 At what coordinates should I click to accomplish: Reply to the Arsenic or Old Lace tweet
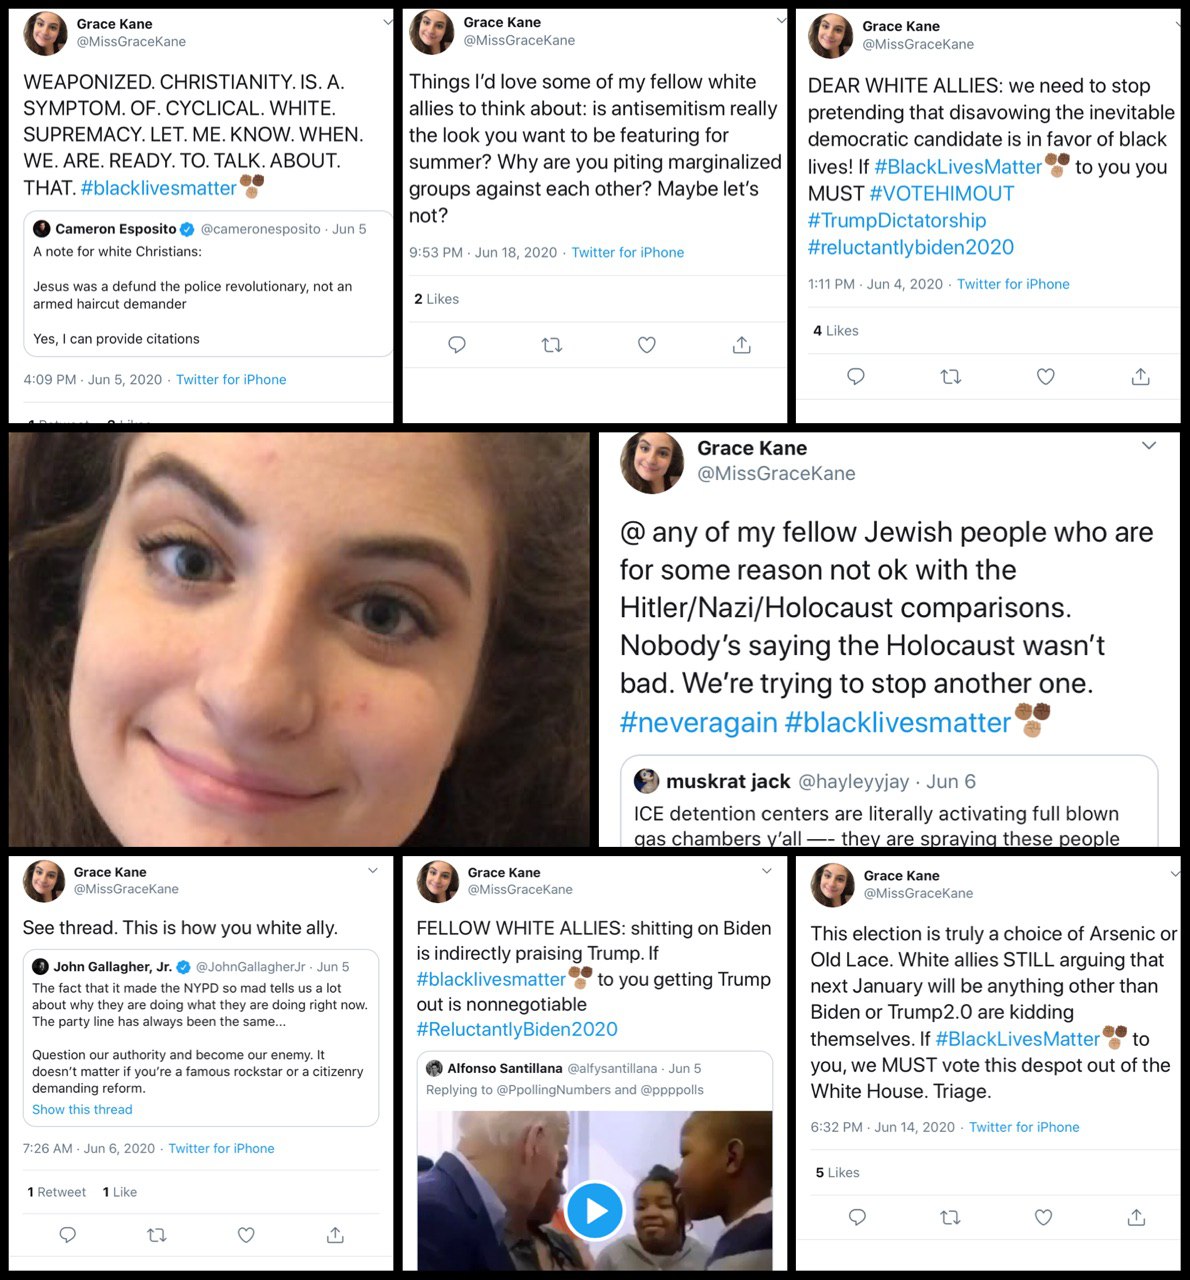857,1217
